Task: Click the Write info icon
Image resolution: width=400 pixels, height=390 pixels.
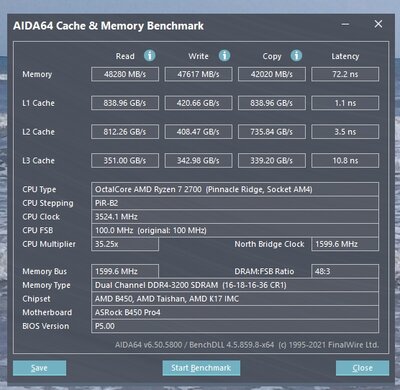Action: (224, 55)
